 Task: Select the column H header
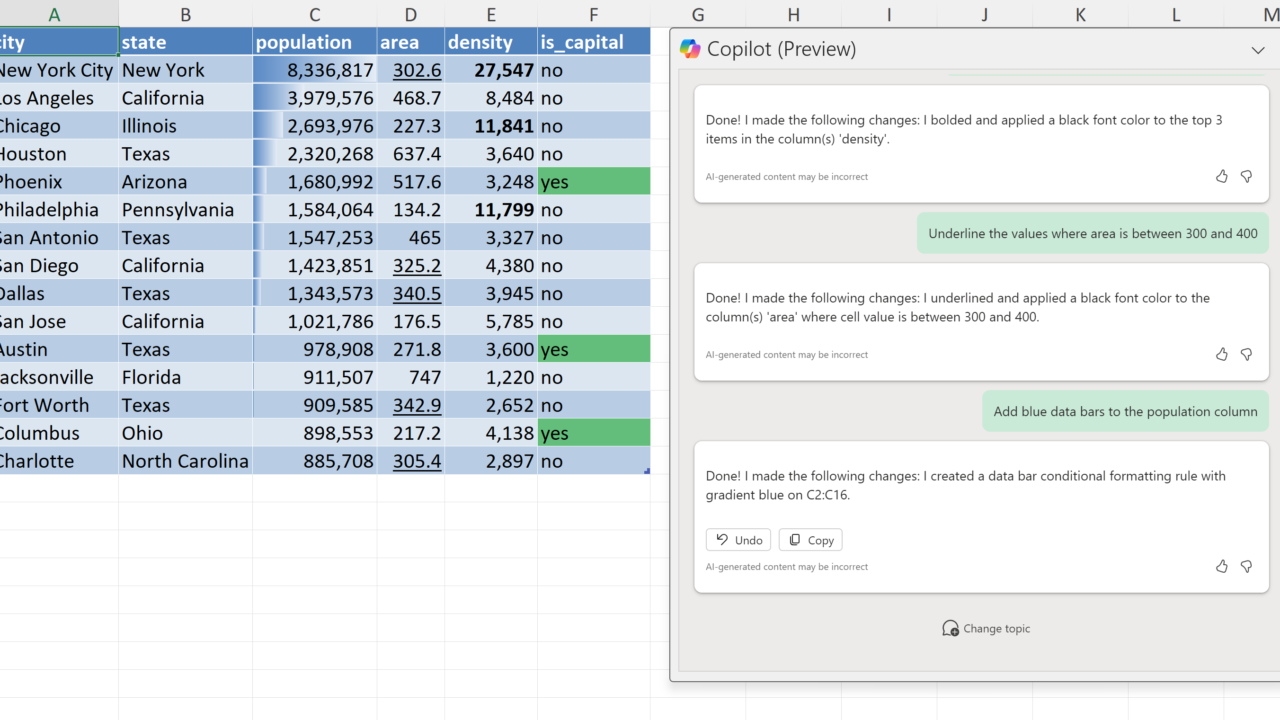tap(793, 14)
